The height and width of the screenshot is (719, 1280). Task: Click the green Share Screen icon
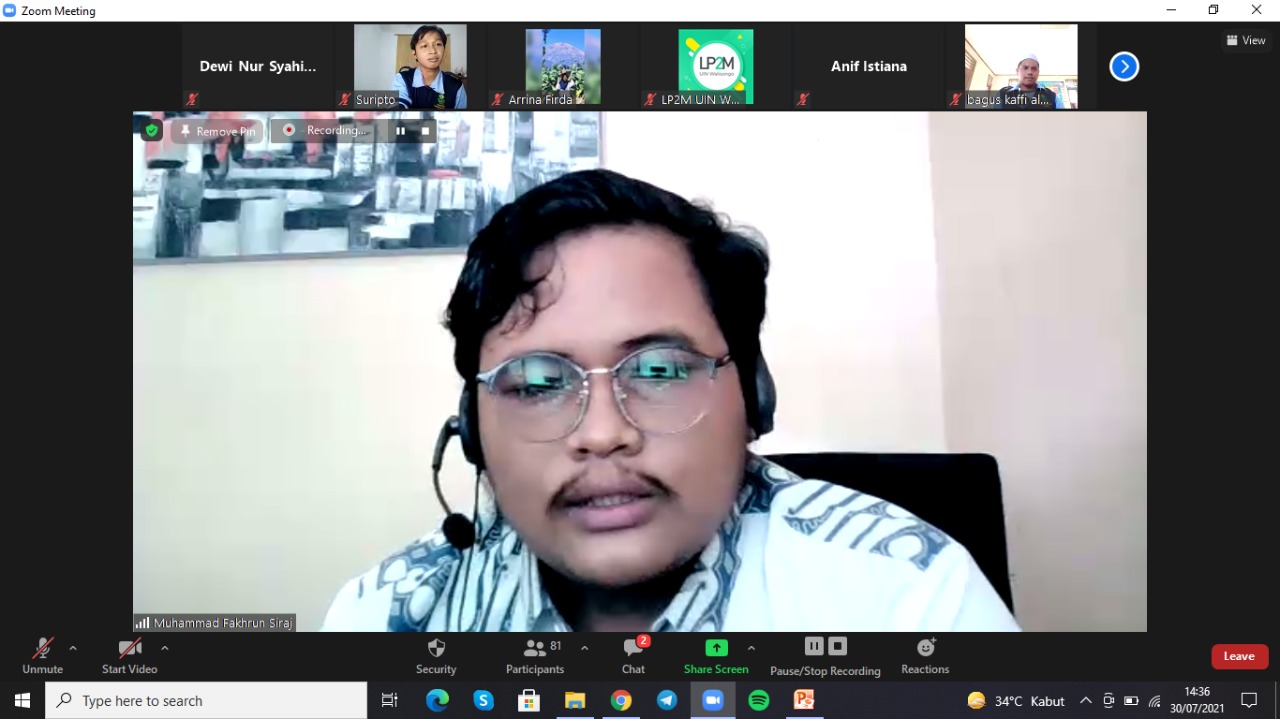(716, 648)
